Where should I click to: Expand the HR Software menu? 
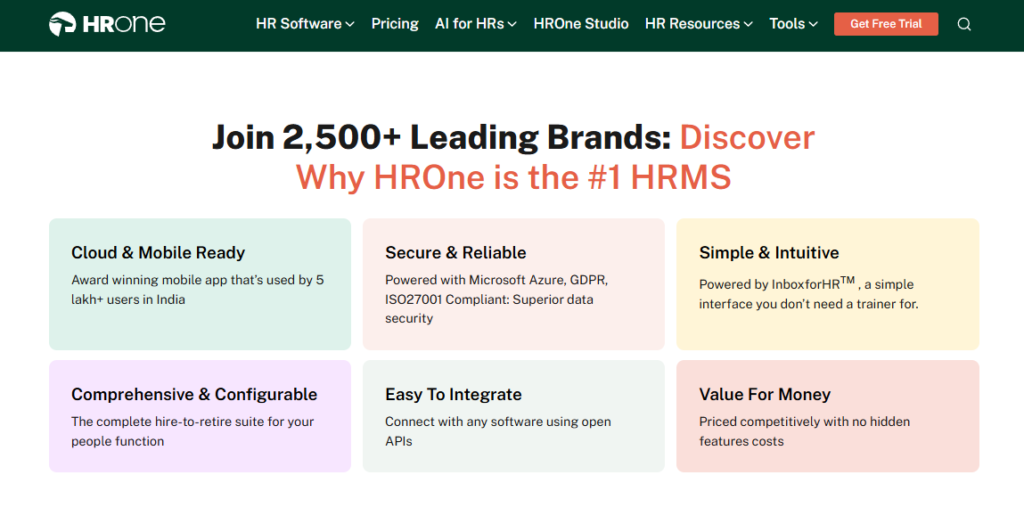tap(305, 24)
